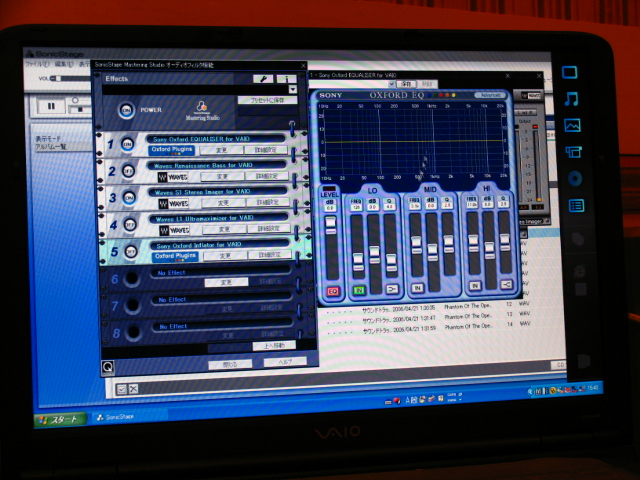Click the save button next to the Equaliser preset dropdown
Image resolution: width=640 pixels, height=480 pixels.
(406, 84)
